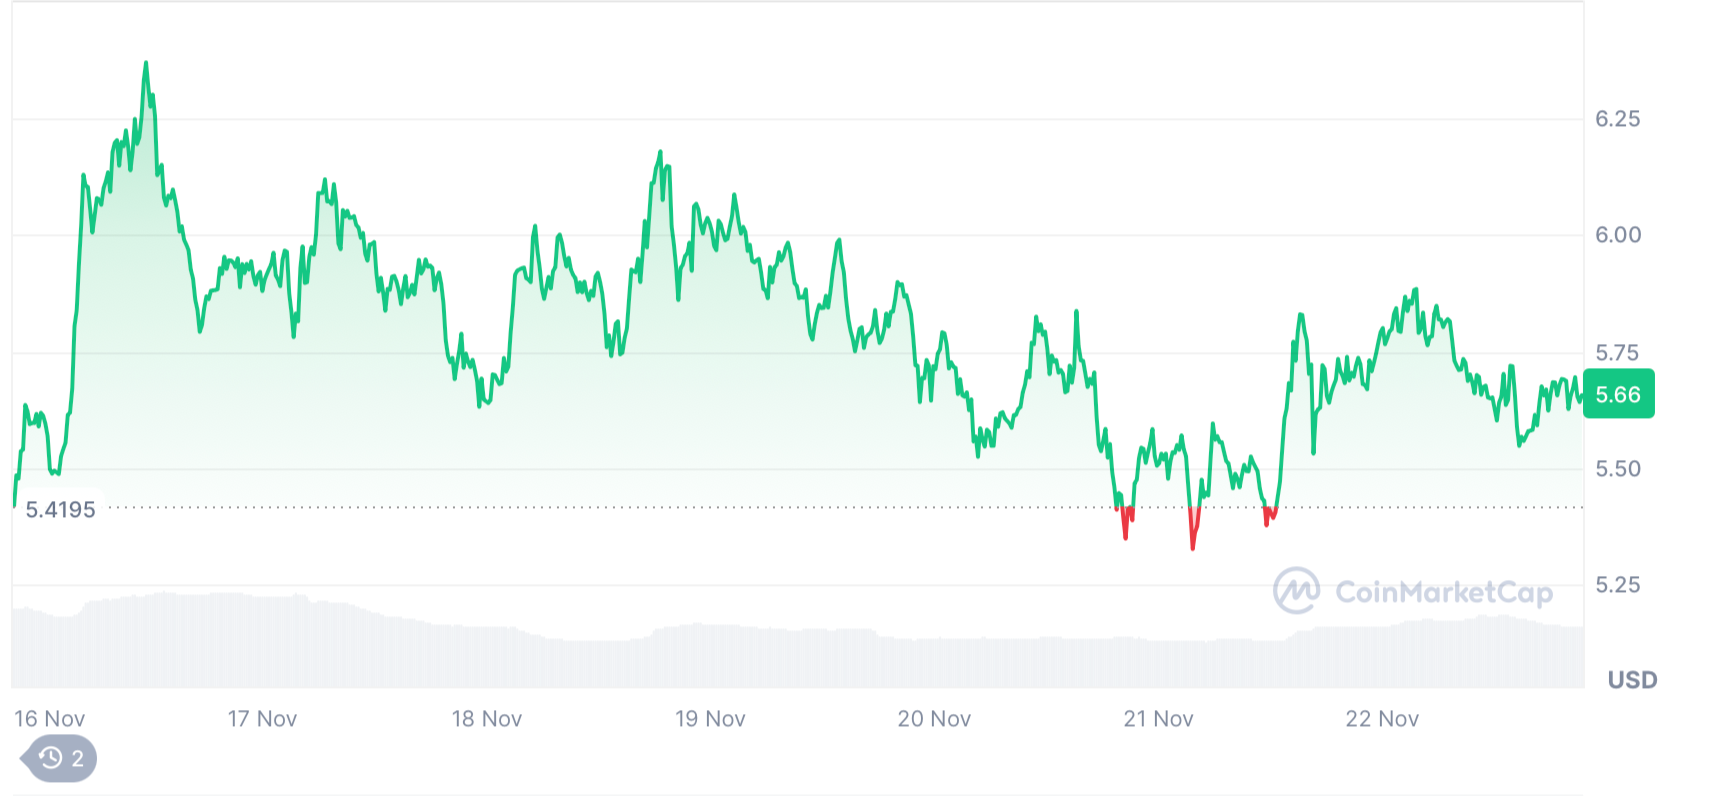The height and width of the screenshot is (796, 1727).
Task: Click the 22 Nov date label
Action: tap(1382, 719)
